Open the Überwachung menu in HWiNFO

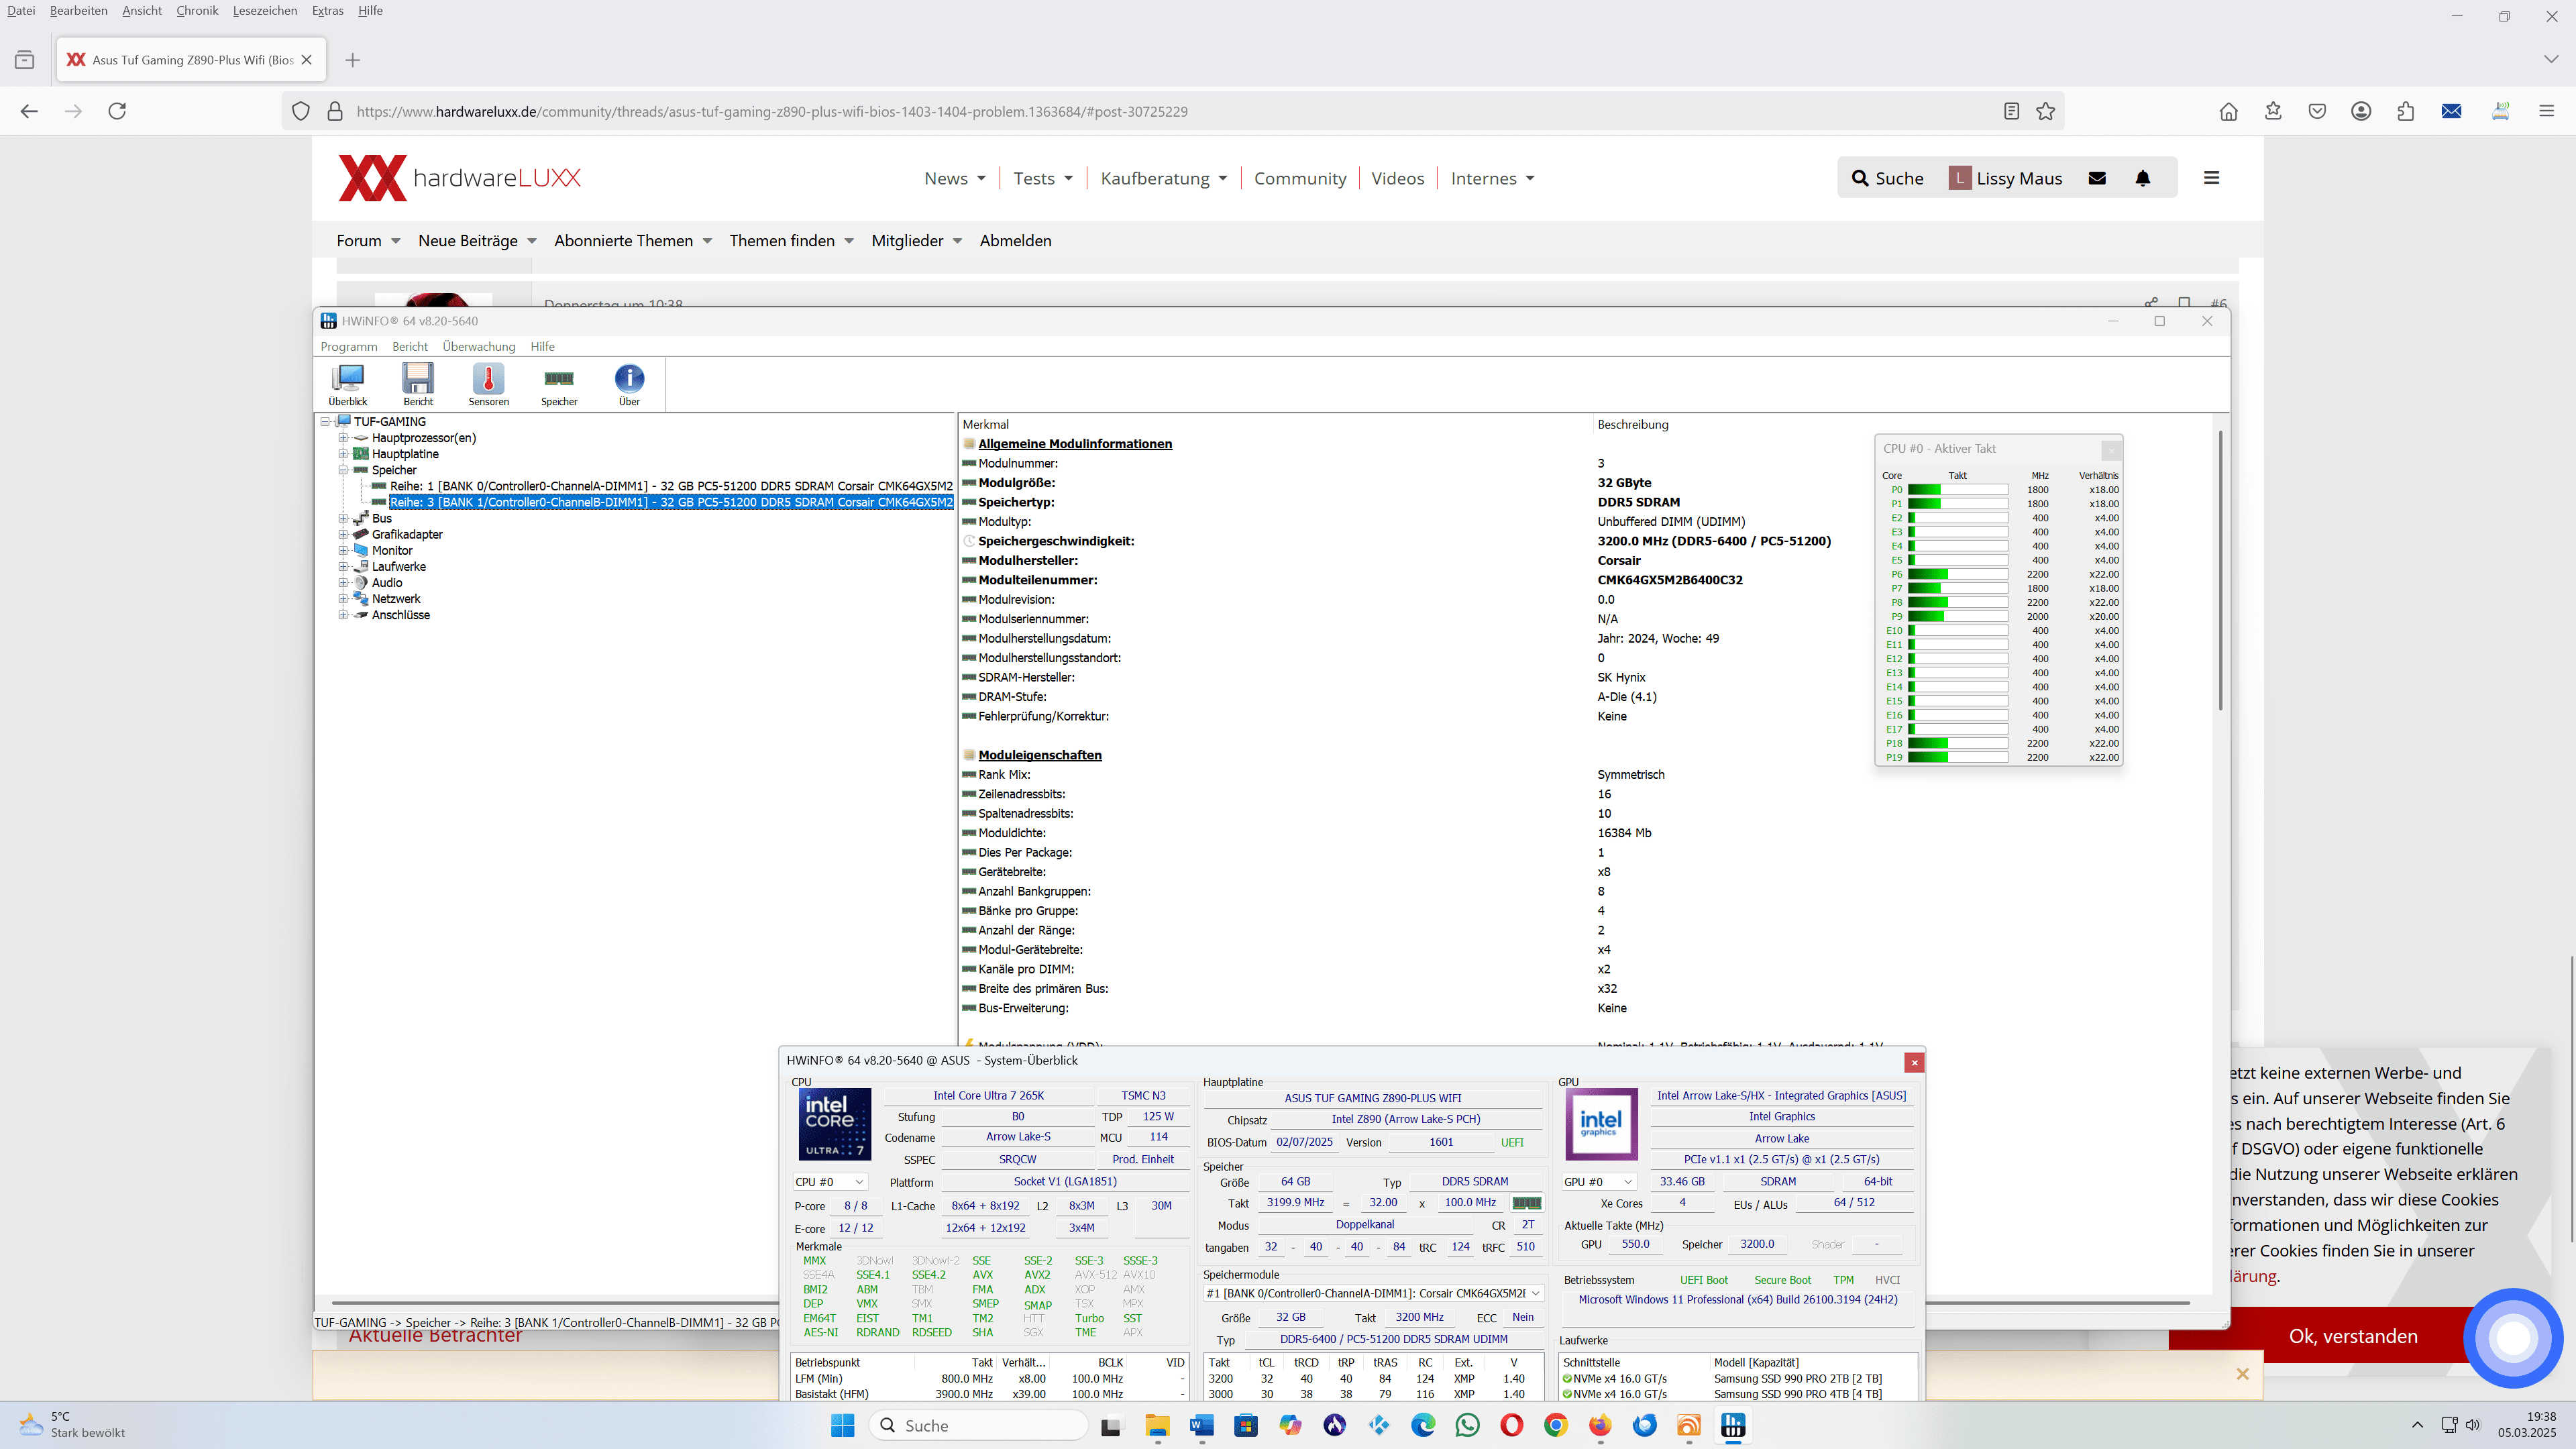point(478,346)
